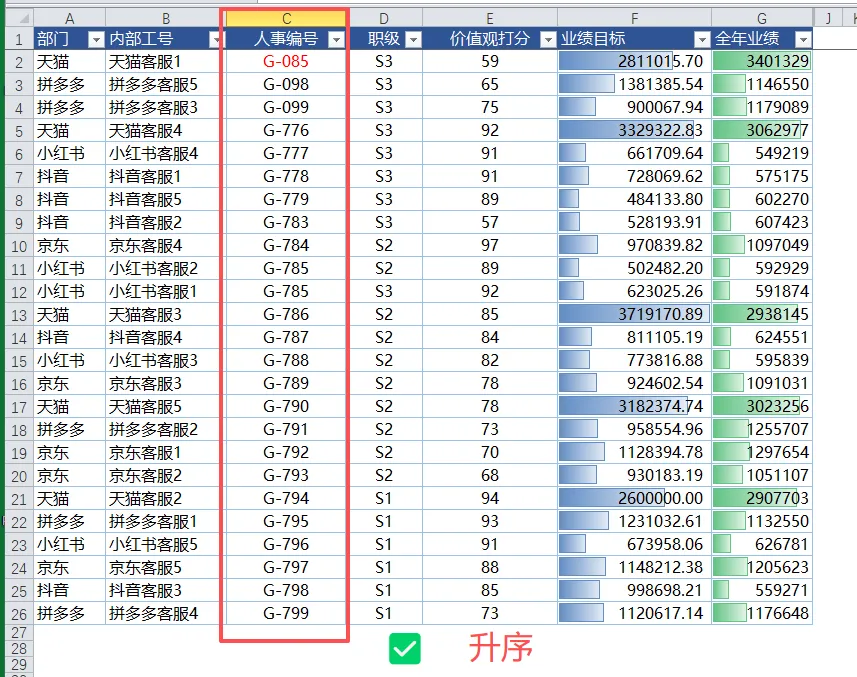Click the 全年业绩 header cell
The height and width of the screenshot is (677, 857).
[x=762, y=39]
